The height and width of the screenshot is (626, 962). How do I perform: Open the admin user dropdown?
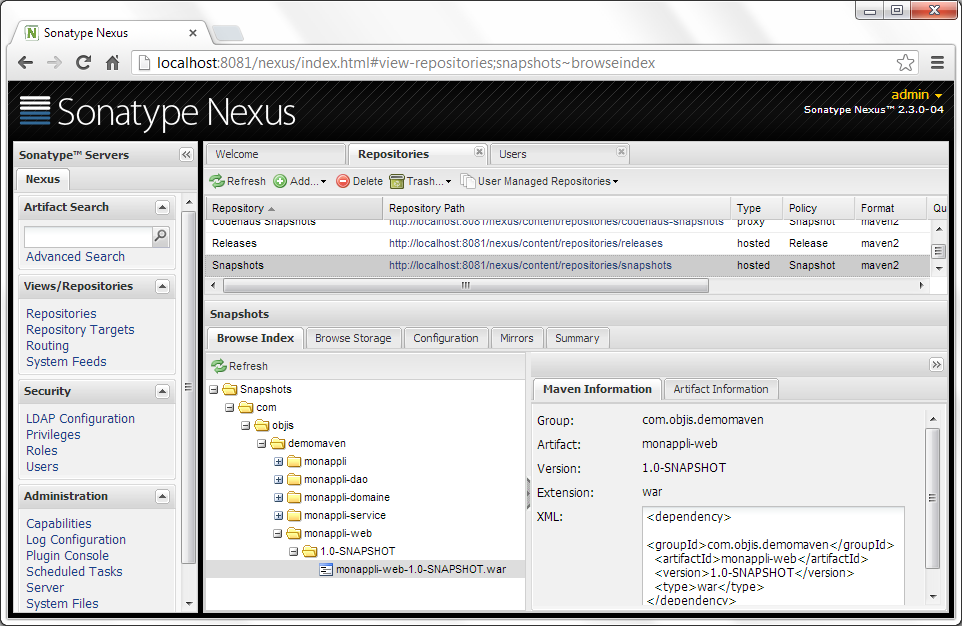tap(917, 95)
